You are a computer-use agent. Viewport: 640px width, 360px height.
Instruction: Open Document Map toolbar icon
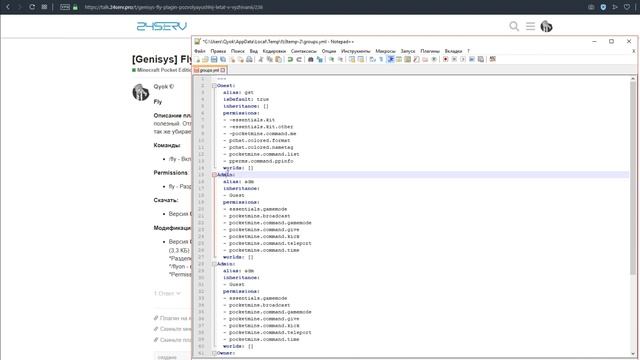[407, 60]
